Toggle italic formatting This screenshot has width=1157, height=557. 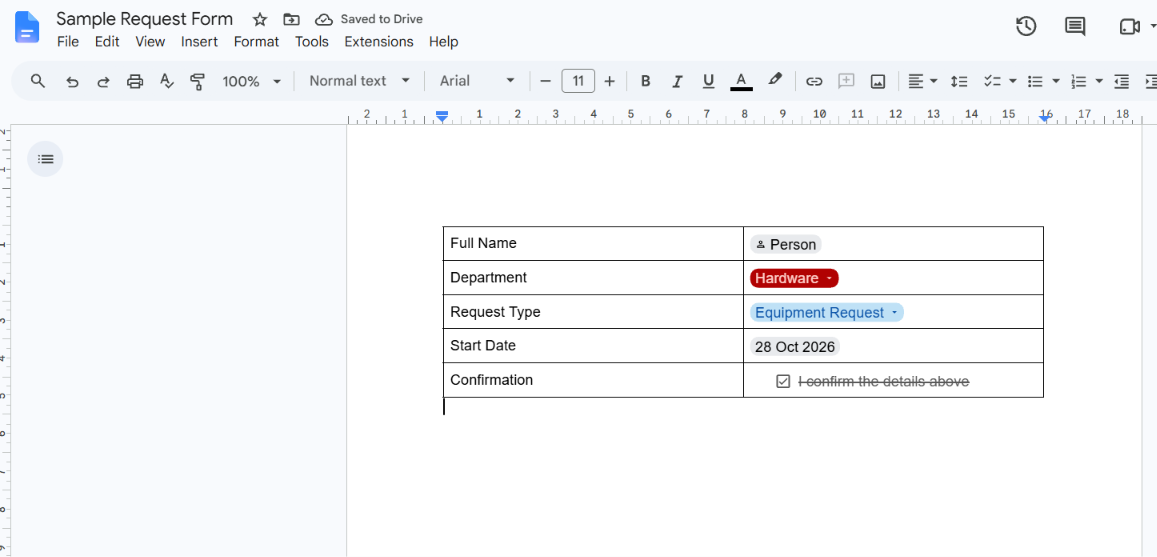(677, 81)
